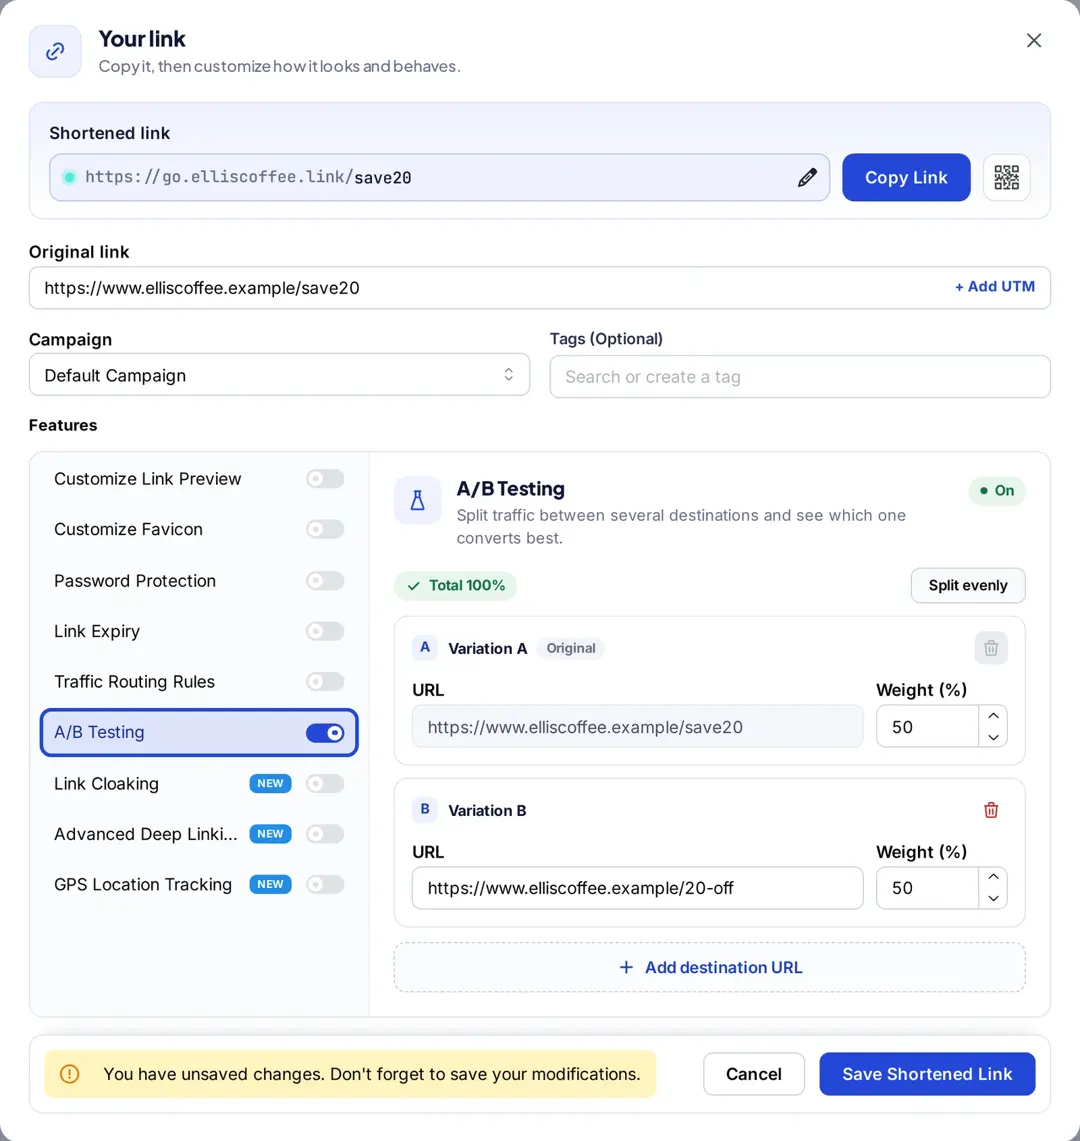Click the Split evenly button
The height and width of the screenshot is (1141, 1080).
coord(967,586)
